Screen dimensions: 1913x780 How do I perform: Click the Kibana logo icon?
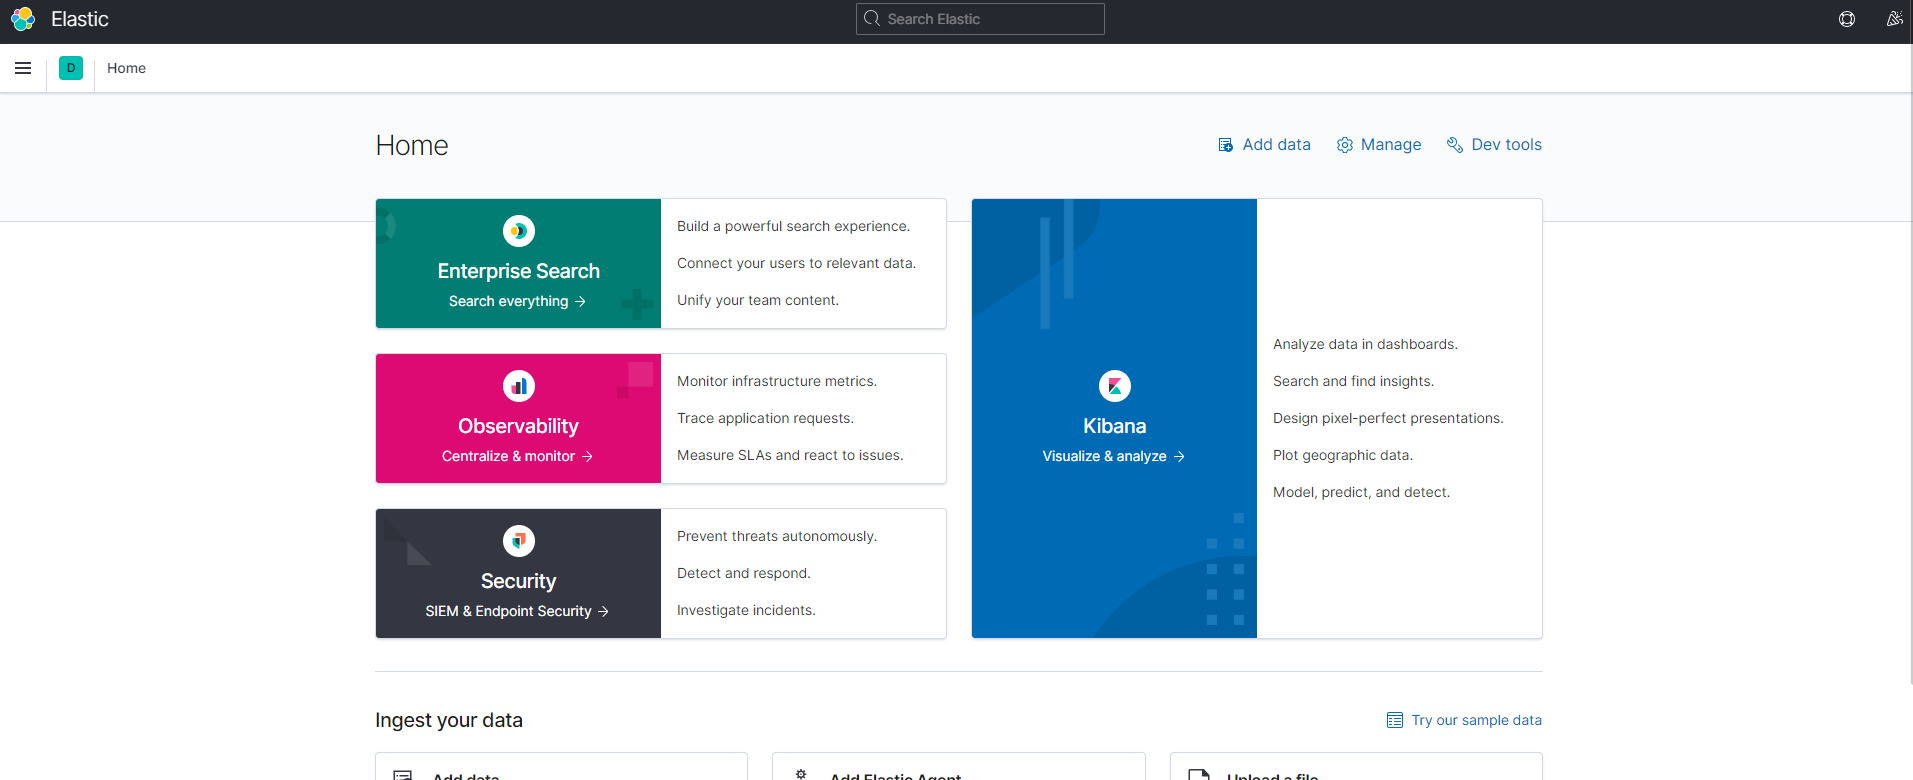pyautogui.click(x=1114, y=386)
